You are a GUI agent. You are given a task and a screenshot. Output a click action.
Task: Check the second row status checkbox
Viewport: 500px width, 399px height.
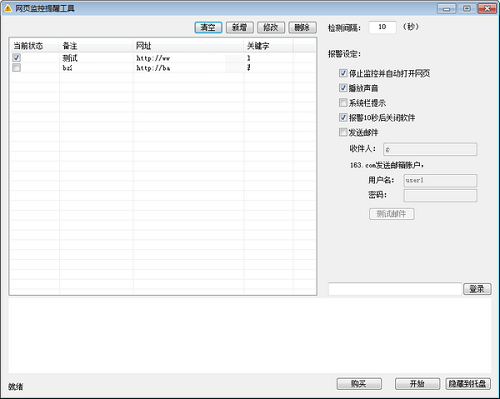click(16, 68)
